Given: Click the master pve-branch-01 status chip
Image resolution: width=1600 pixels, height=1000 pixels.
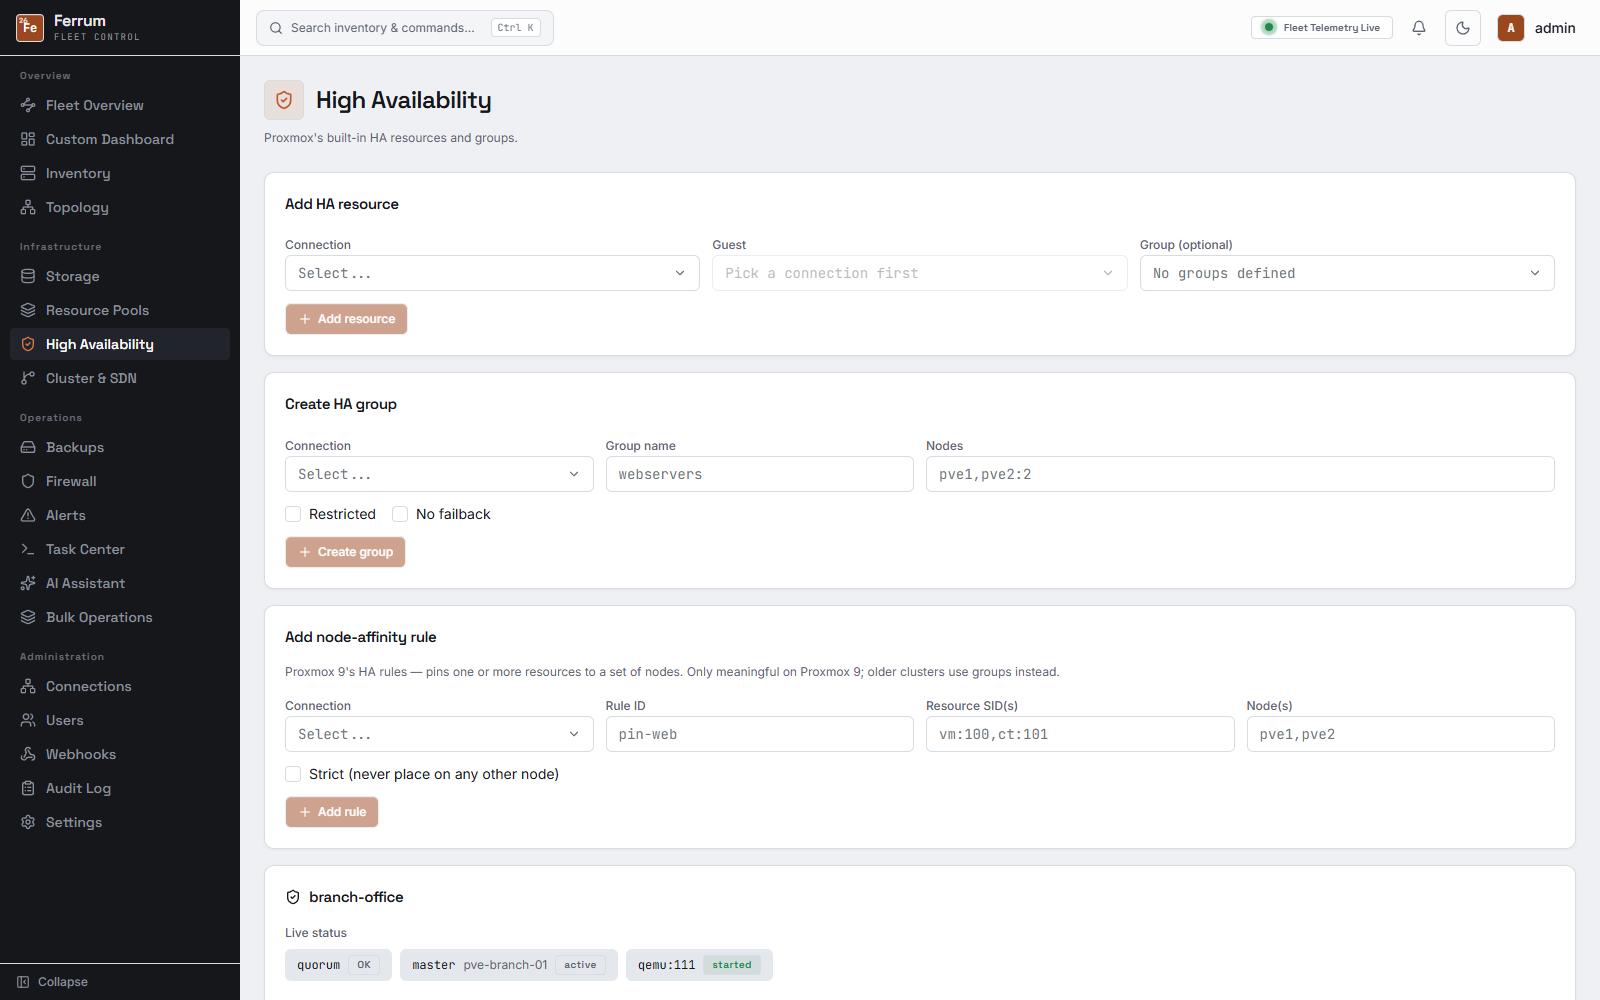Looking at the screenshot, I should point(509,965).
